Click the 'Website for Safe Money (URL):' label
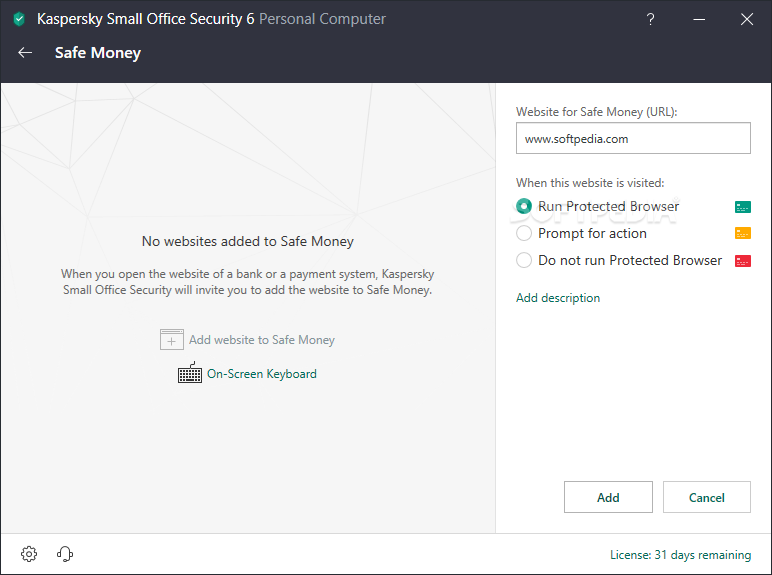 coord(597,112)
